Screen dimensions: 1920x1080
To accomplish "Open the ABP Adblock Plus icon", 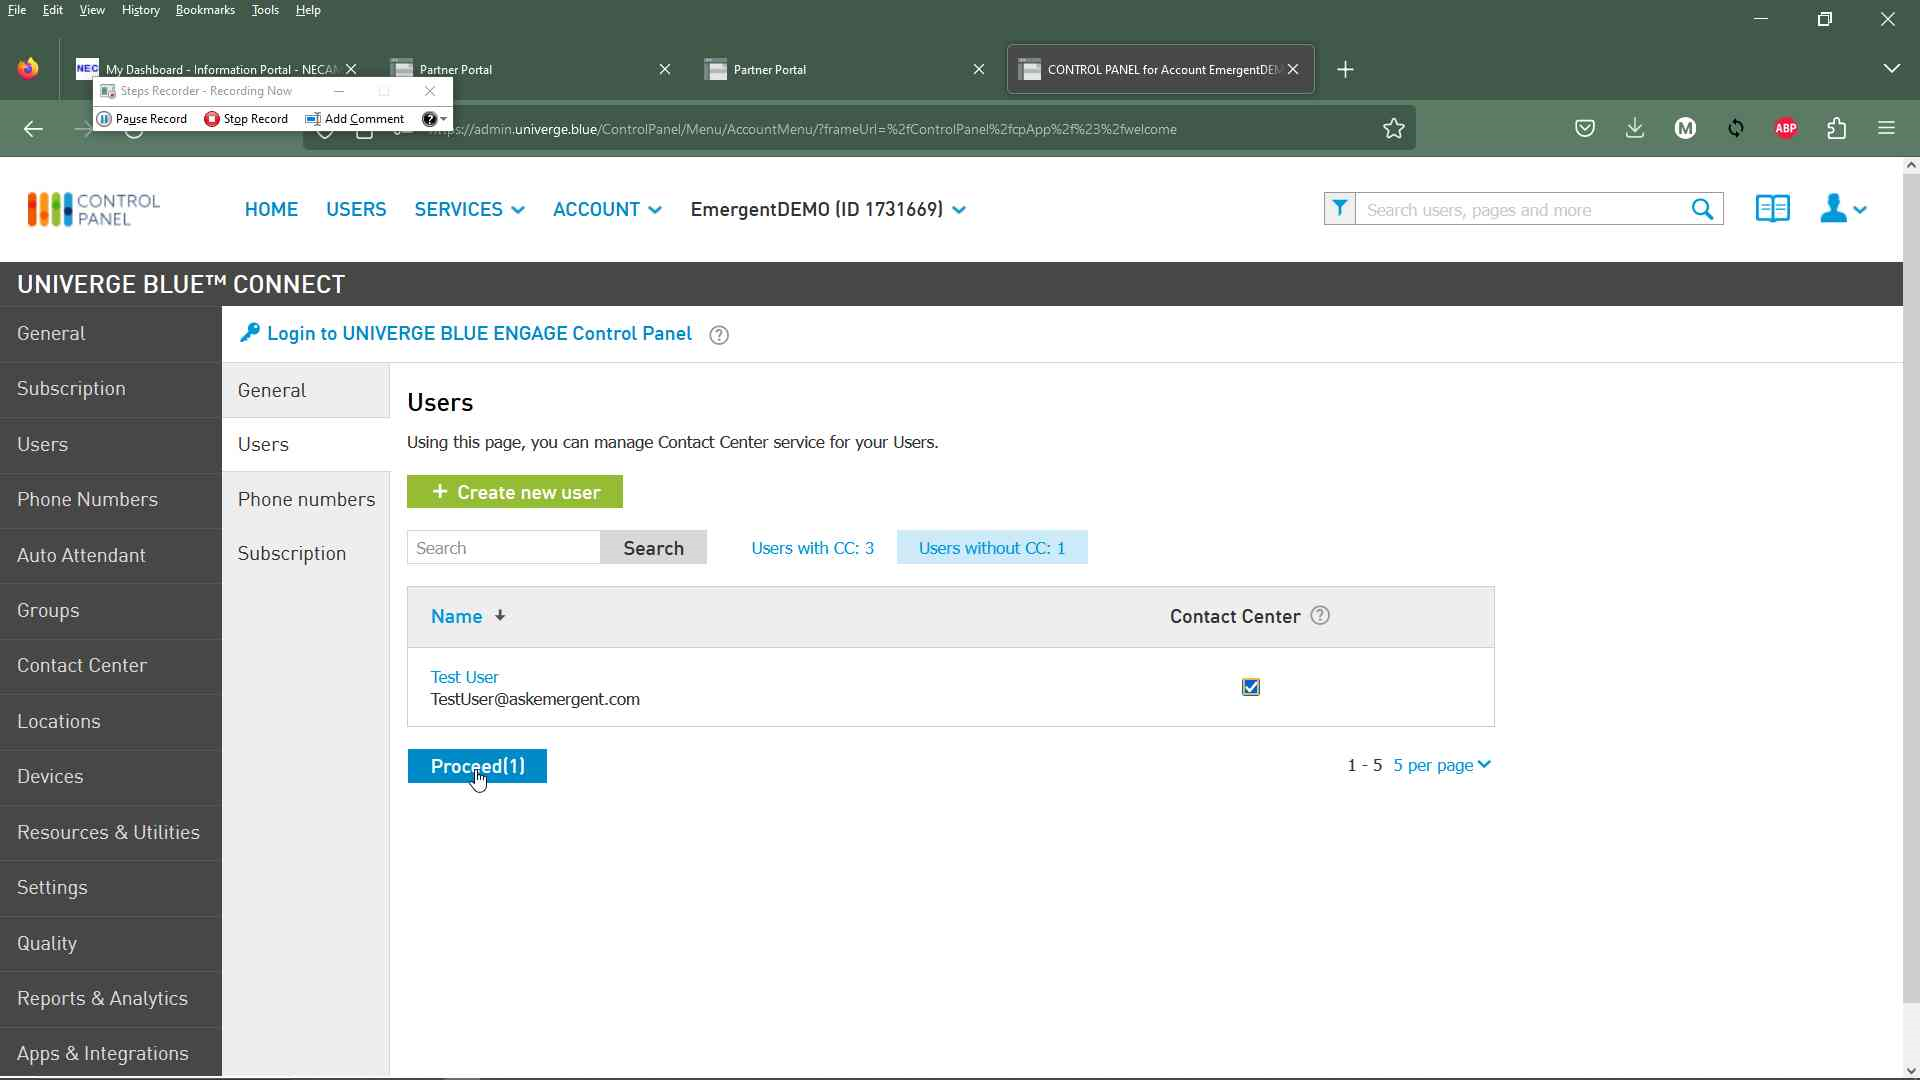I will point(1786,129).
